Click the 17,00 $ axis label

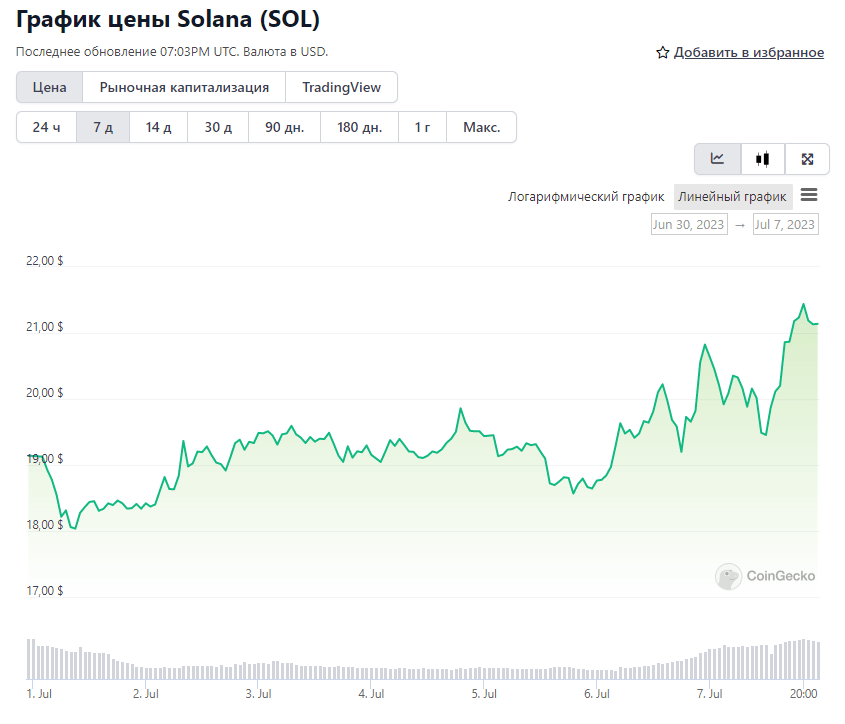[x=44, y=591]
